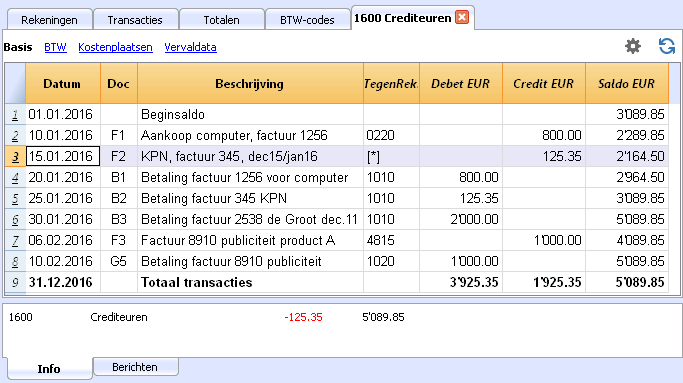Click the Credit EUR column header
Image resolution: width=683 pixels, height=383 pixels.
(544, 84)
